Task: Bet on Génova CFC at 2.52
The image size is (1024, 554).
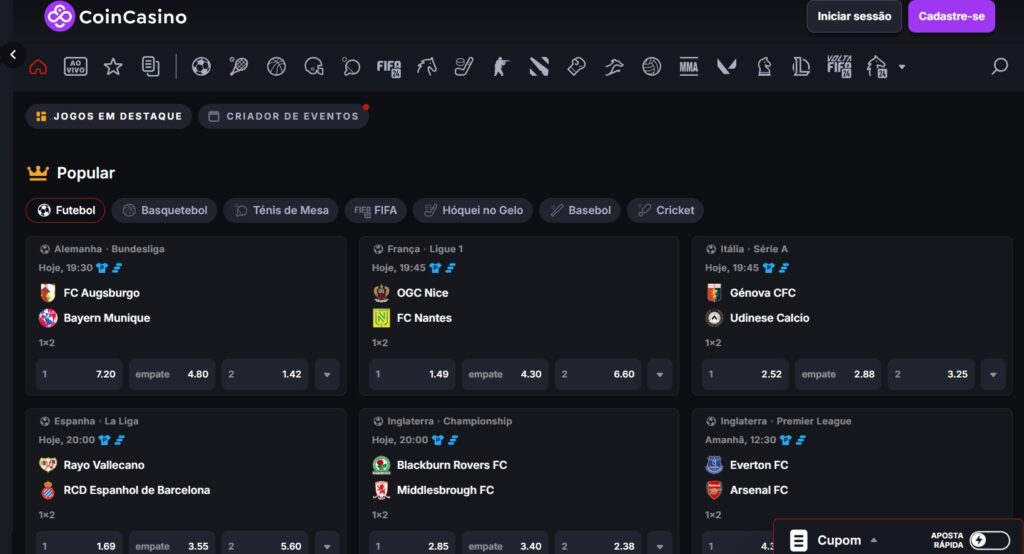Action: coord(745,374)
